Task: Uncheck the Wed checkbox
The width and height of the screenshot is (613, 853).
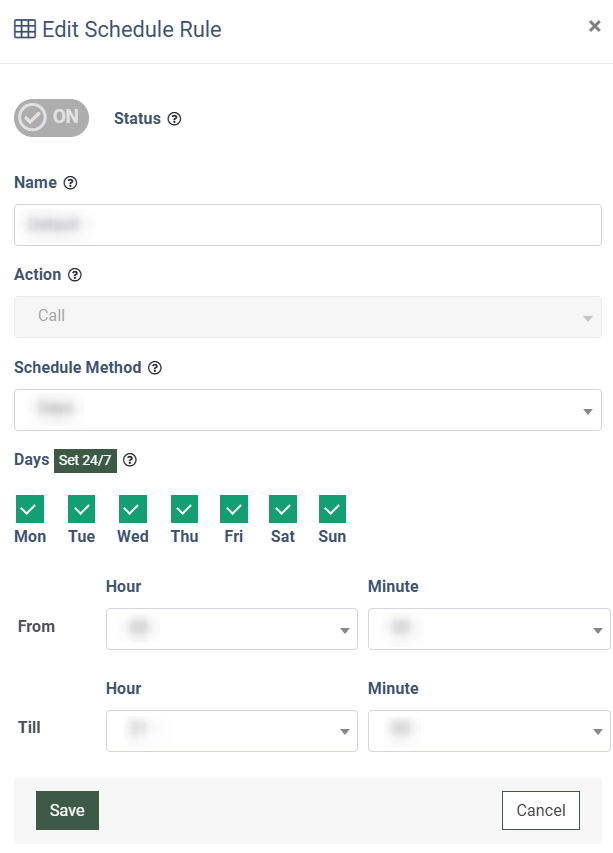Action: point(133,509)
